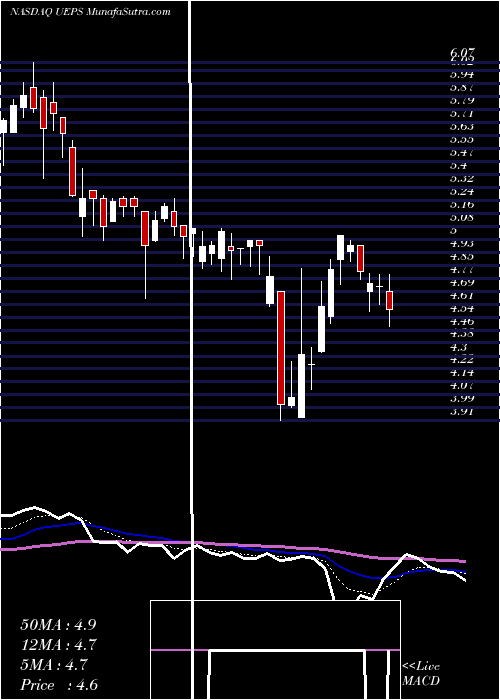The width and height of the screenshot is (500, 700).
Task: Click the last red candlestick on the chart
Action: (390, 300)
